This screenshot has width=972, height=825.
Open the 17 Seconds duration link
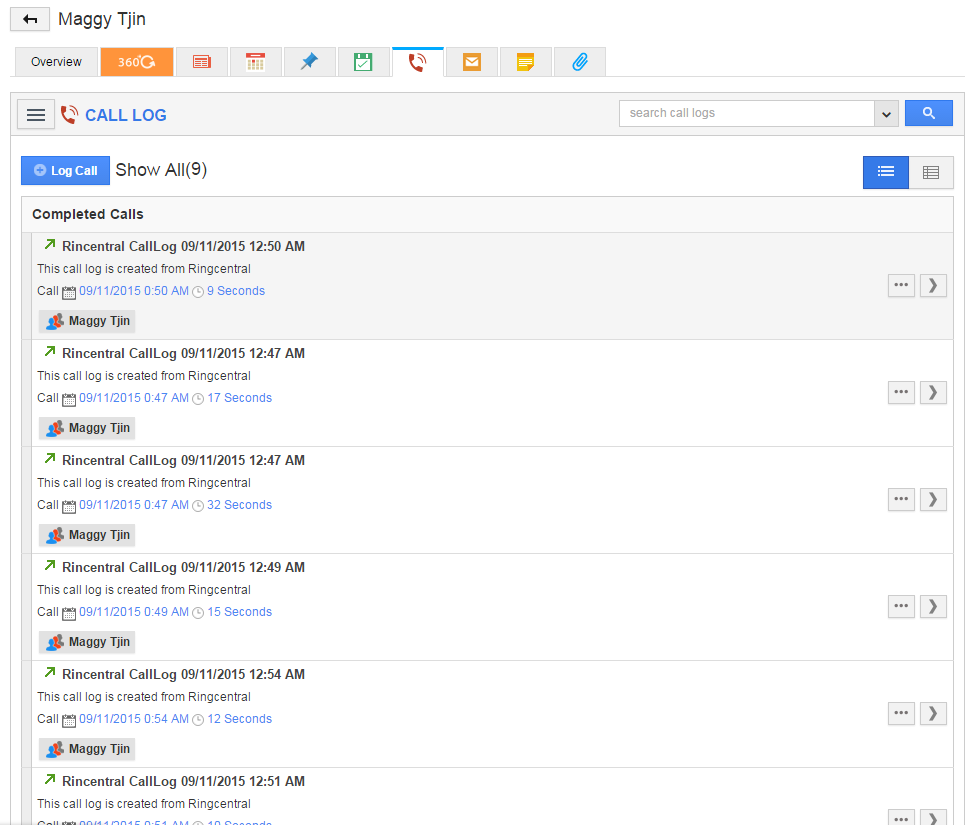[239, 398]
